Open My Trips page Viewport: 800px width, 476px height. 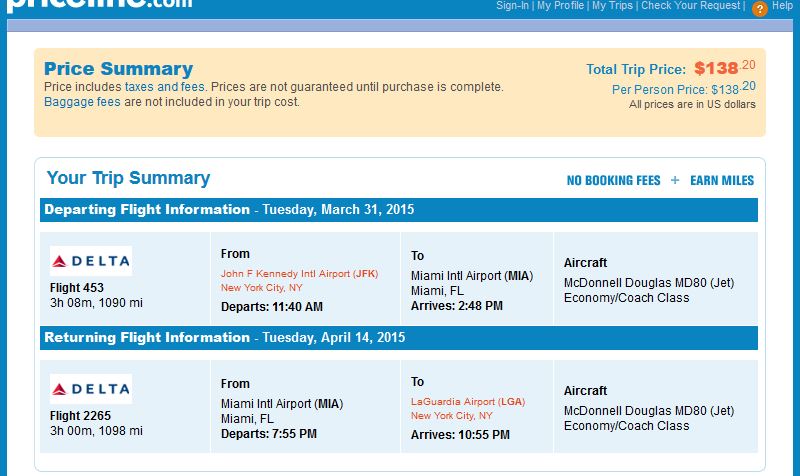coord(612,6)
